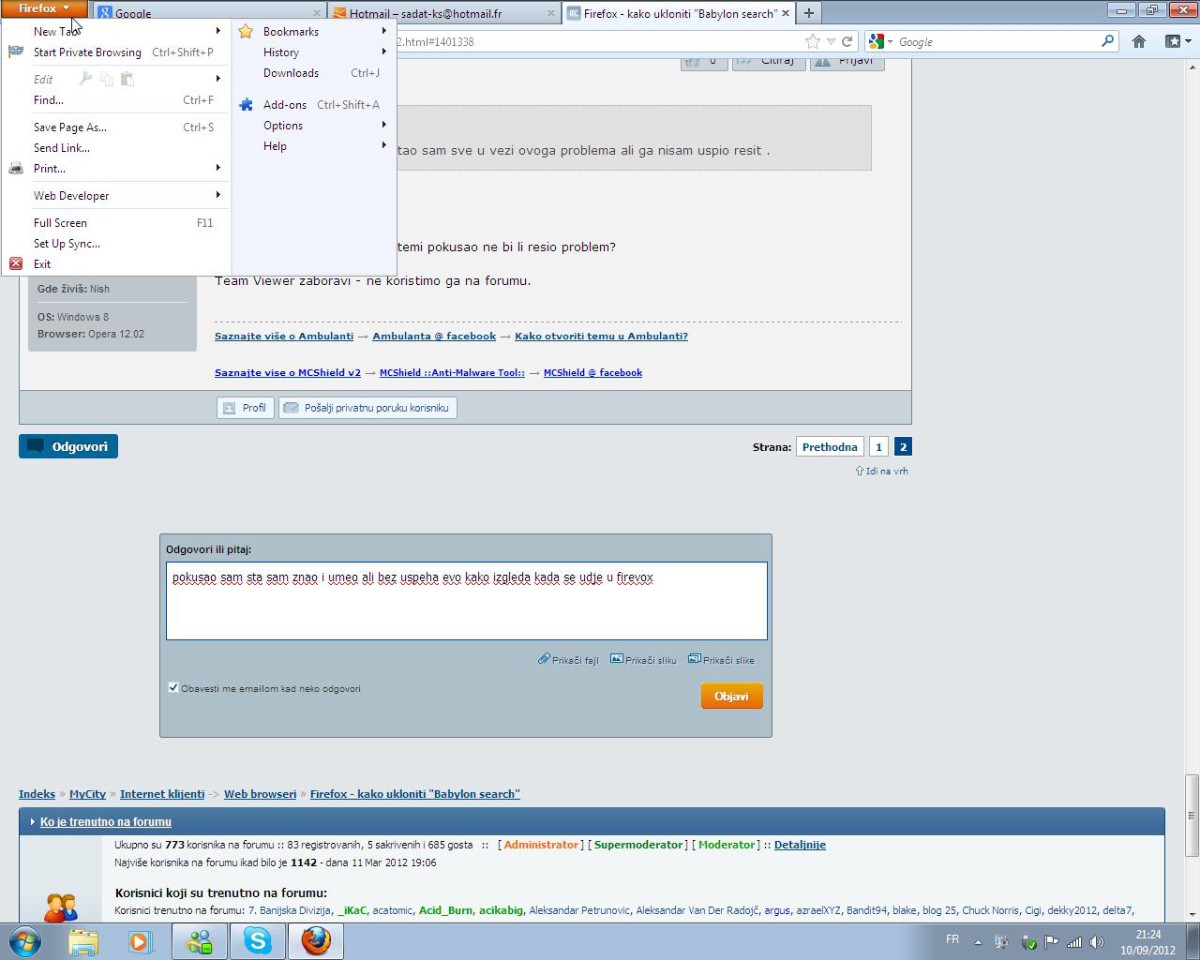Image resolution: width=1200 pixels, height=960 pixels.
Task: Open the Windows Start menu
Action: pos(25,941)
